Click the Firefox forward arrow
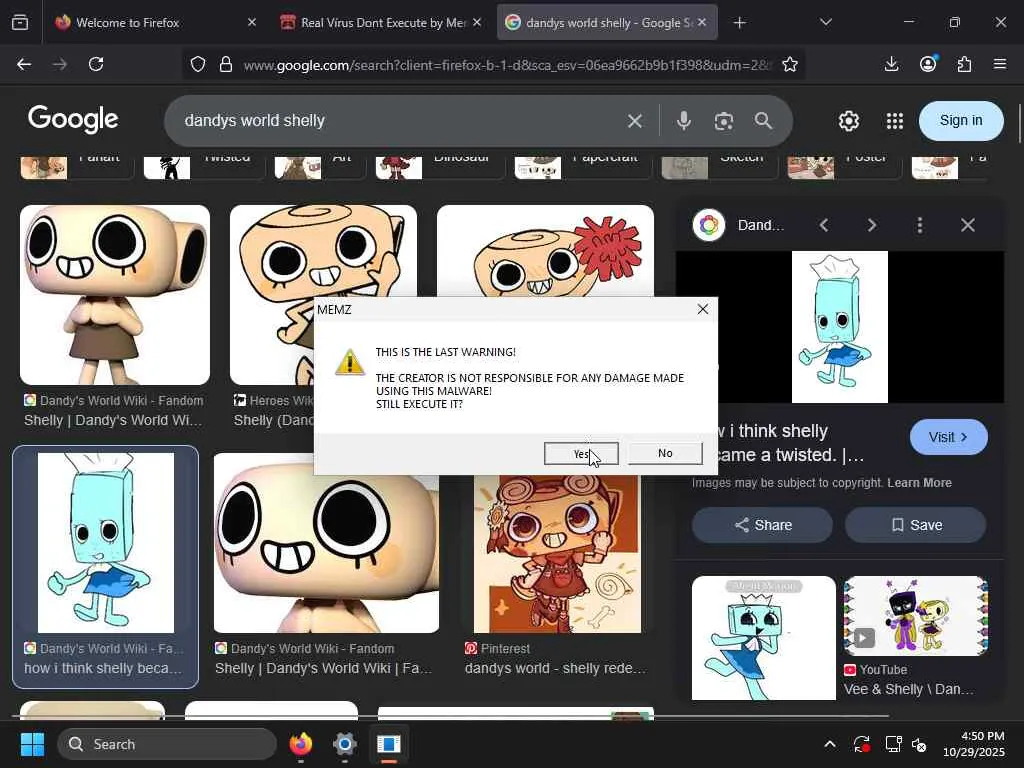Image resolution: width=1024 pixels, height=768 pixels. coord(60,64)
